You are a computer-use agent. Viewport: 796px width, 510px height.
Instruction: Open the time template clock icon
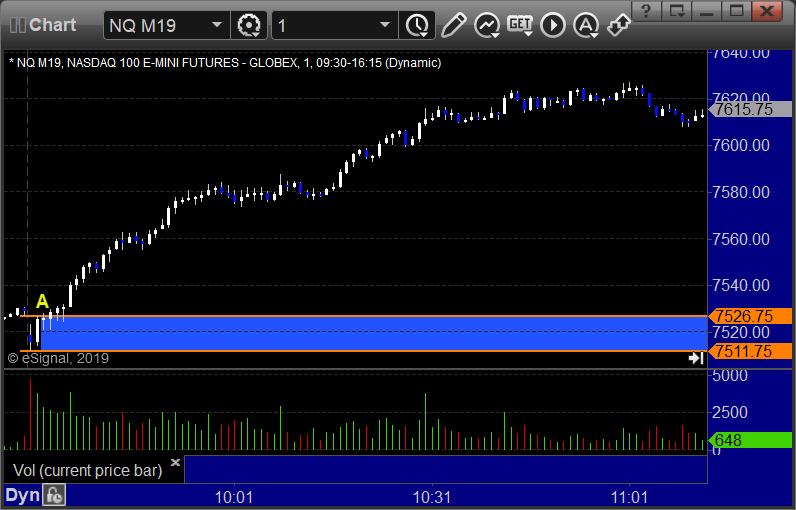417,25
